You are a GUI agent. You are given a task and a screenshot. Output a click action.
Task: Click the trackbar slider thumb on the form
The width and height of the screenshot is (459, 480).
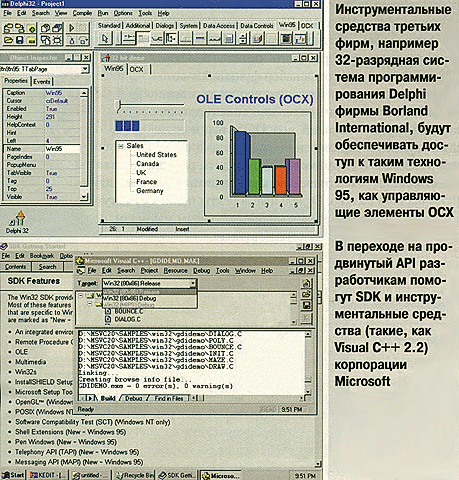118,105
